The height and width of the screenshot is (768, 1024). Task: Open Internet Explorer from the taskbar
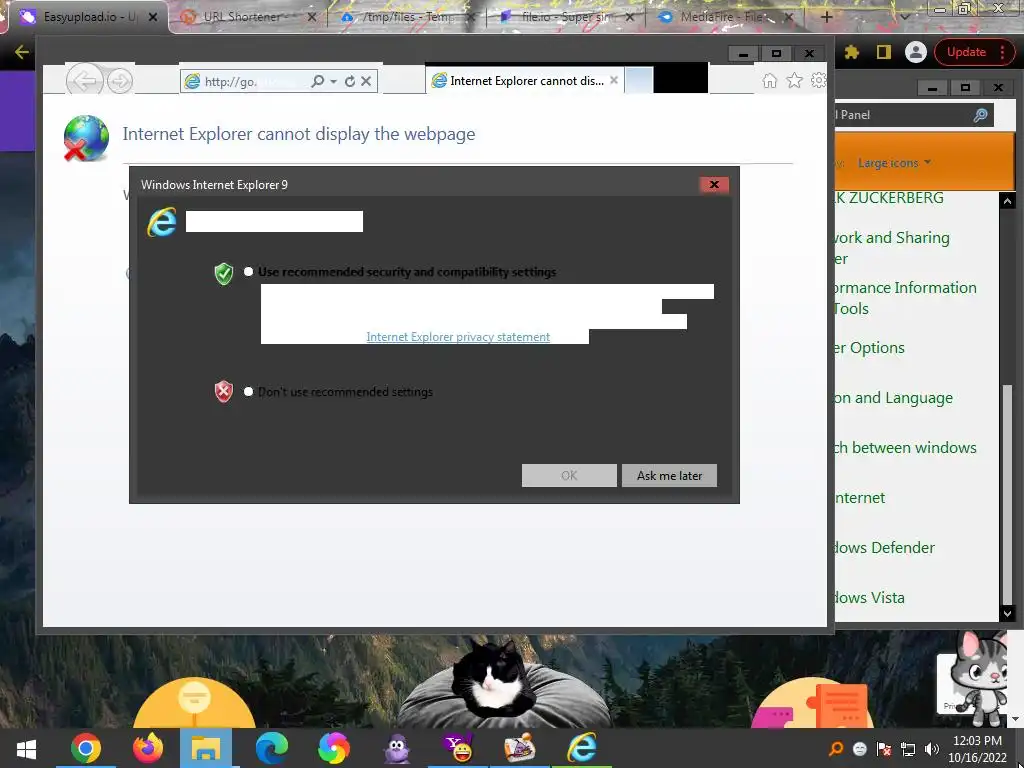pos(582,748)
